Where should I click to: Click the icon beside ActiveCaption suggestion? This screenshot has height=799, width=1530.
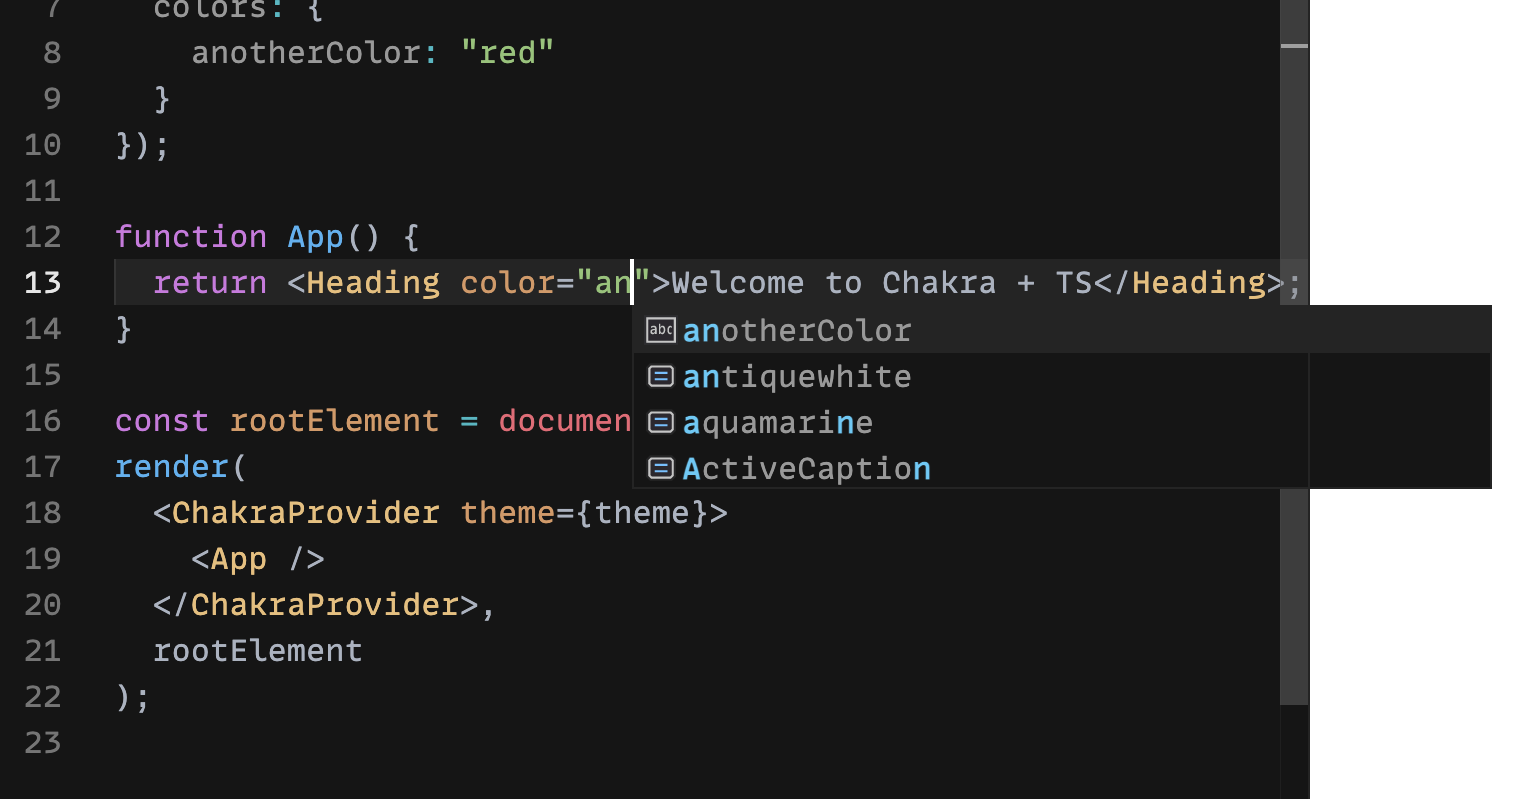[660, 468]
